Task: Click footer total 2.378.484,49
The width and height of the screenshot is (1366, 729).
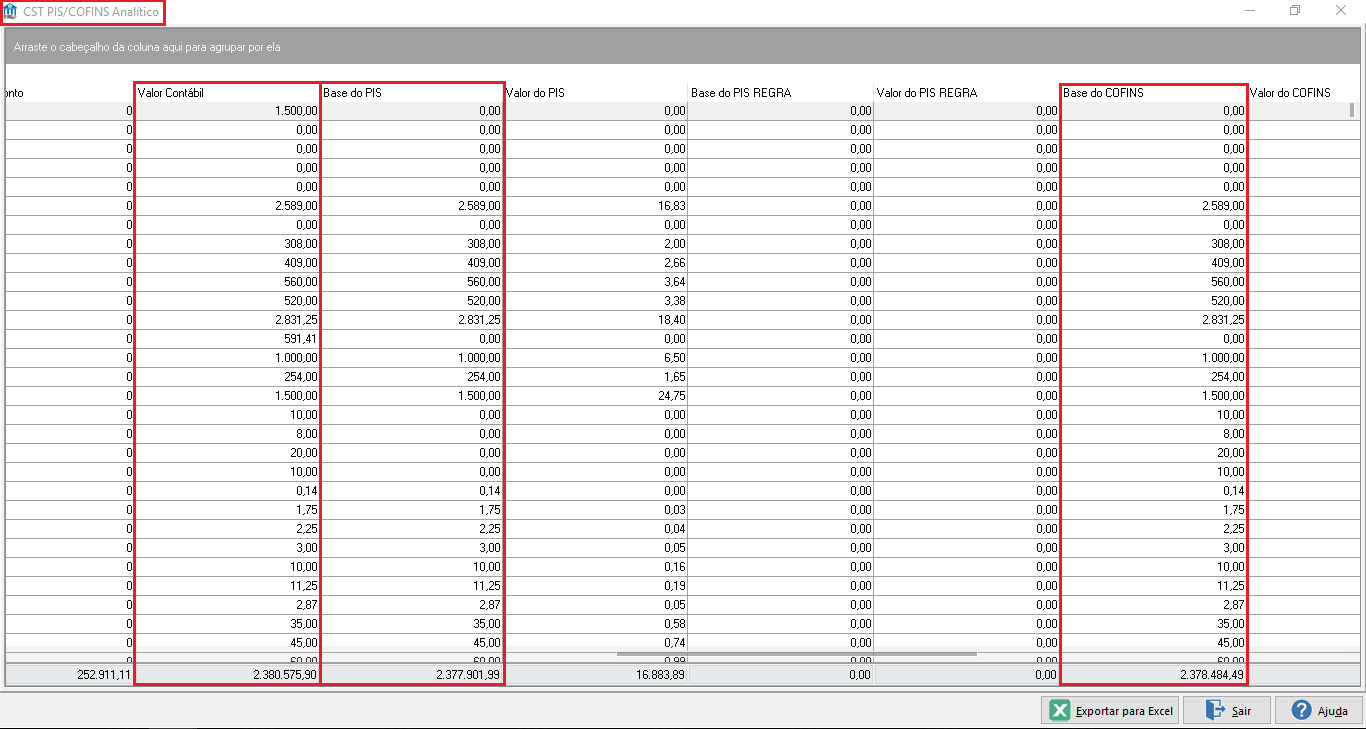Action: point(1154,675)
